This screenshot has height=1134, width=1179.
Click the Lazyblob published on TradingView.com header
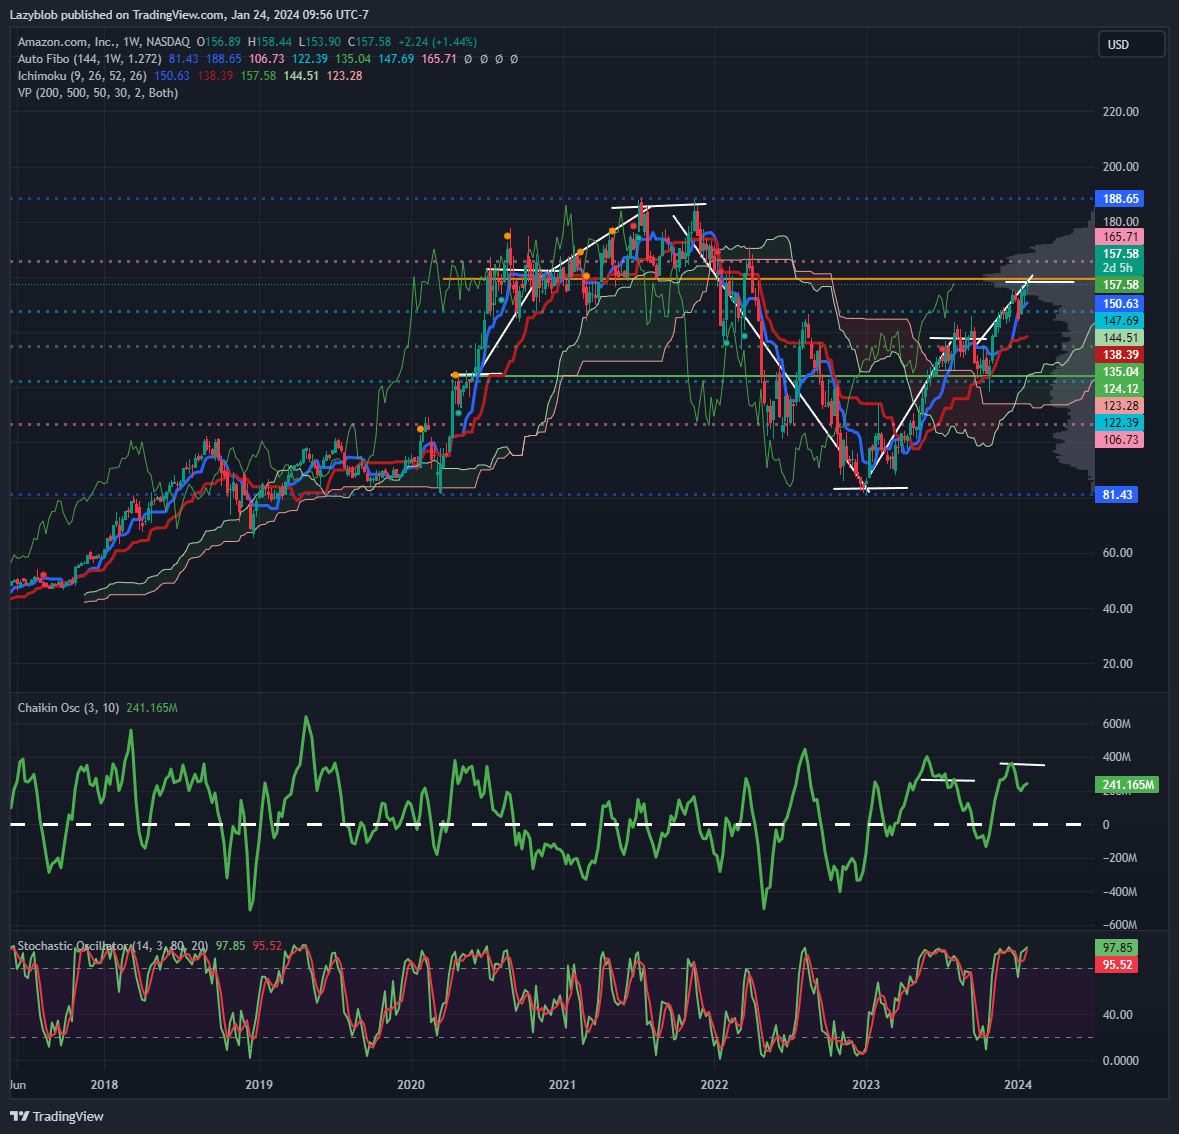coord(189,14)
